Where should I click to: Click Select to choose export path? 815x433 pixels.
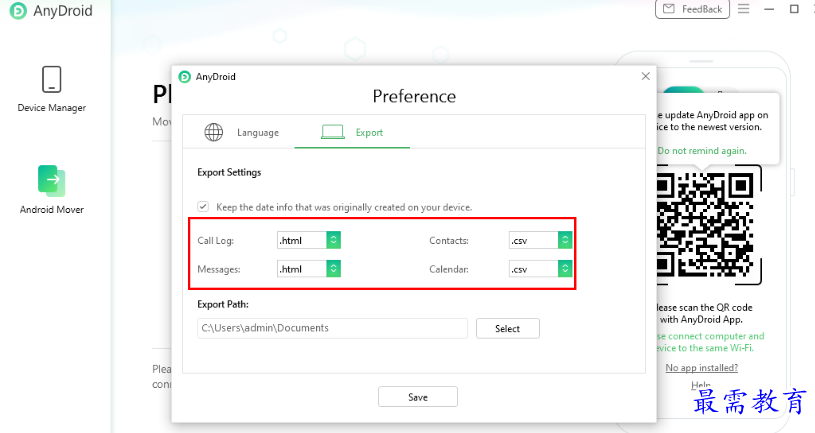pos(508,329)
